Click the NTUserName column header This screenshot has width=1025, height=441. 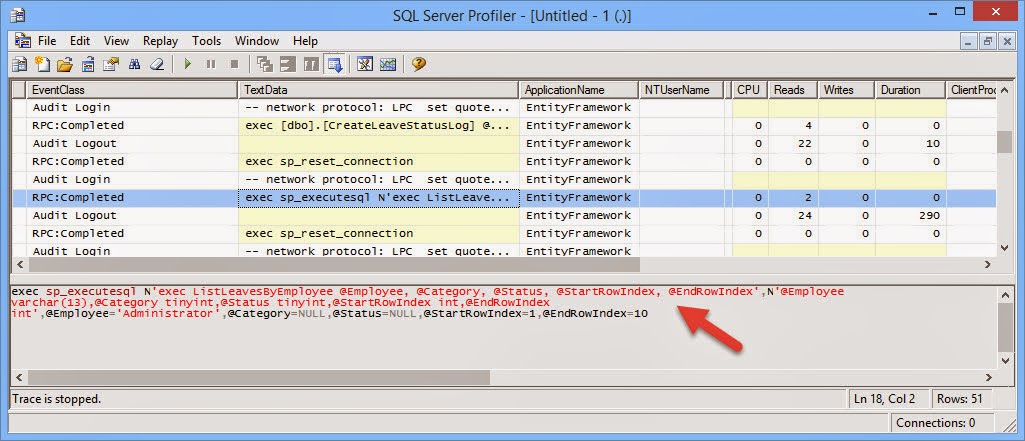tap(682, 90)
